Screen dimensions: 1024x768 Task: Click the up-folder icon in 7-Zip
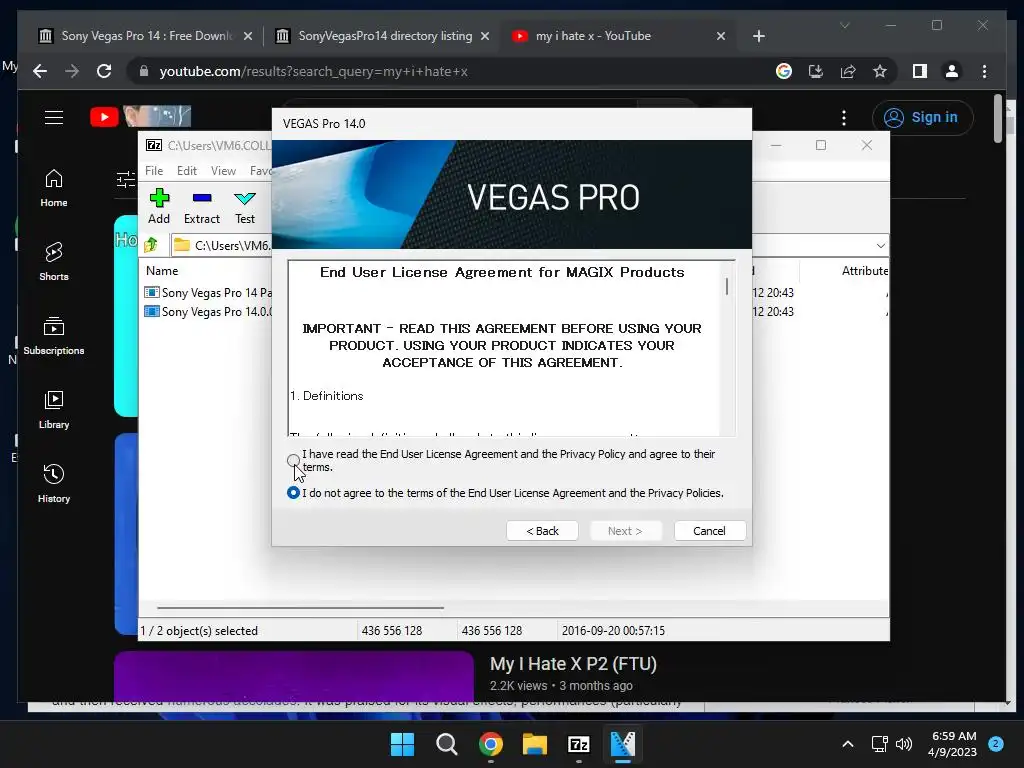click(x=152, y=245)
